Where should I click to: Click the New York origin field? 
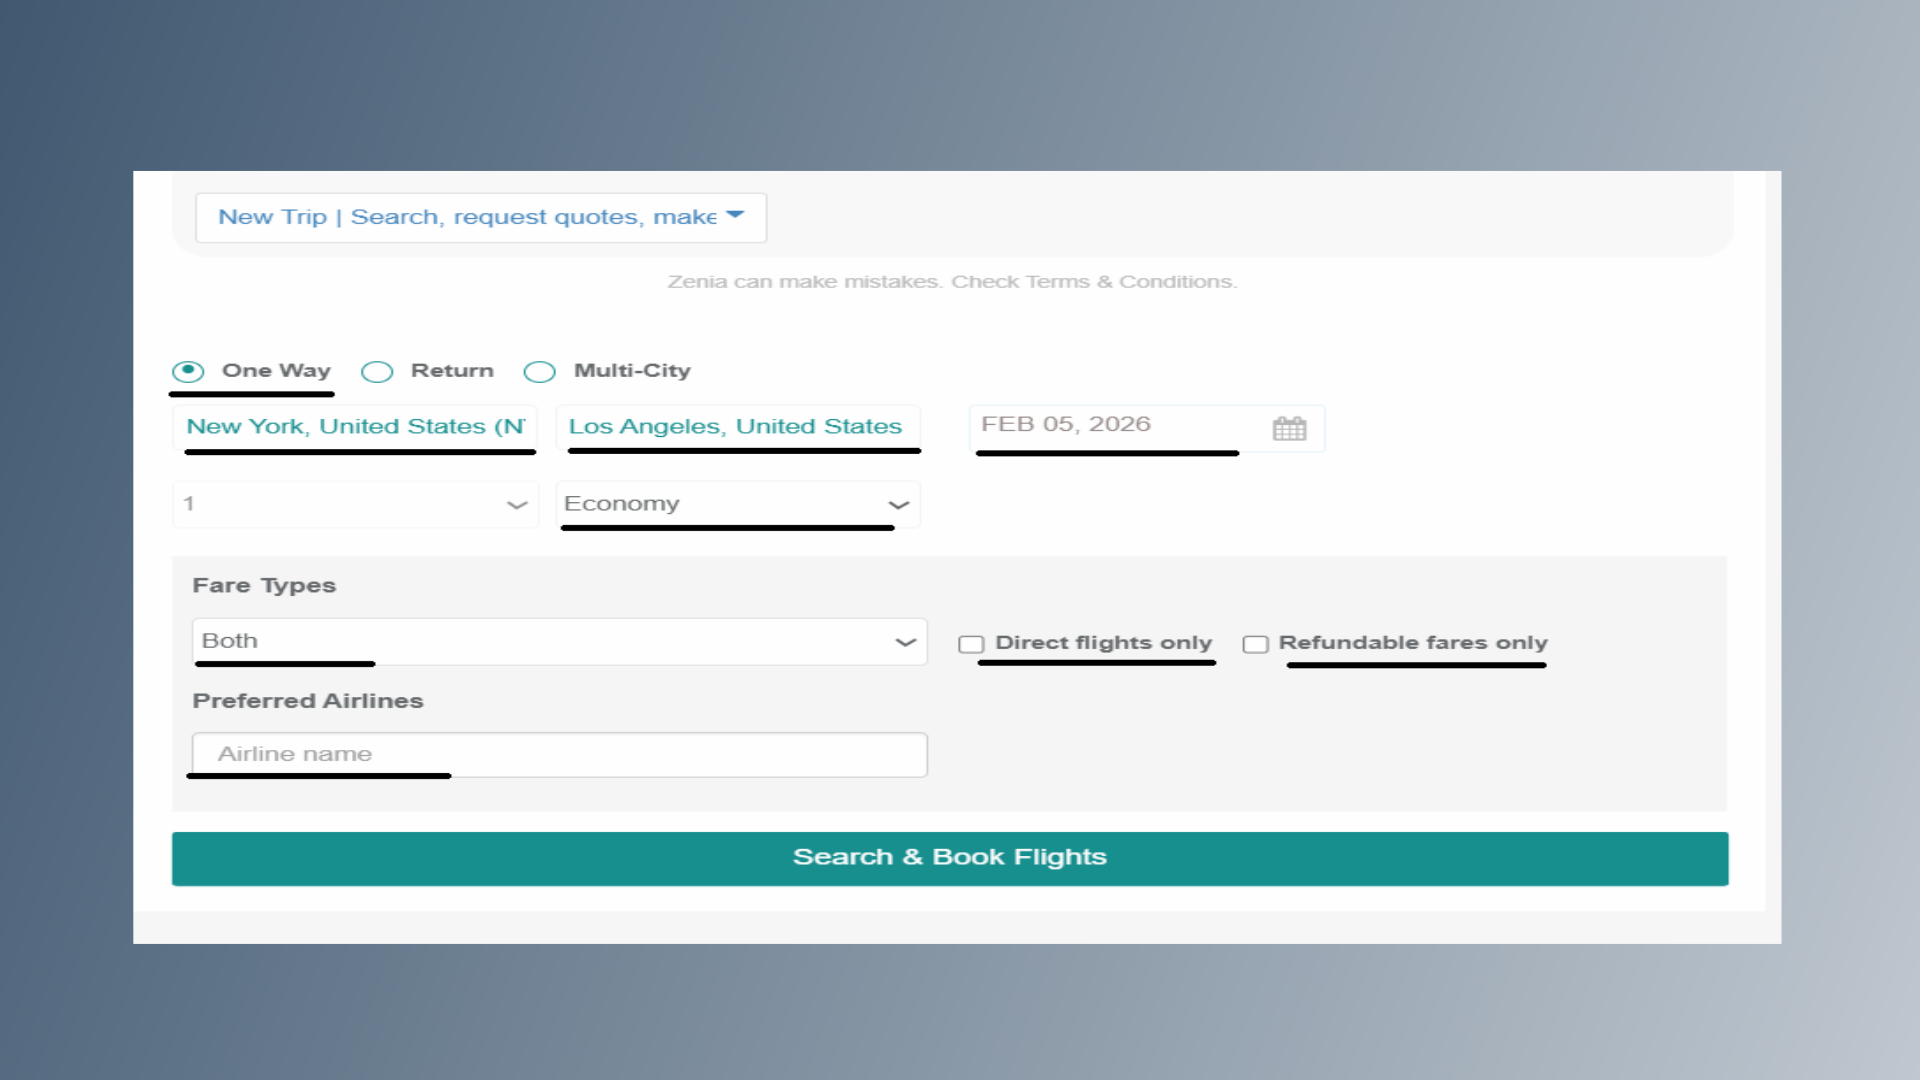coord(355,427)
